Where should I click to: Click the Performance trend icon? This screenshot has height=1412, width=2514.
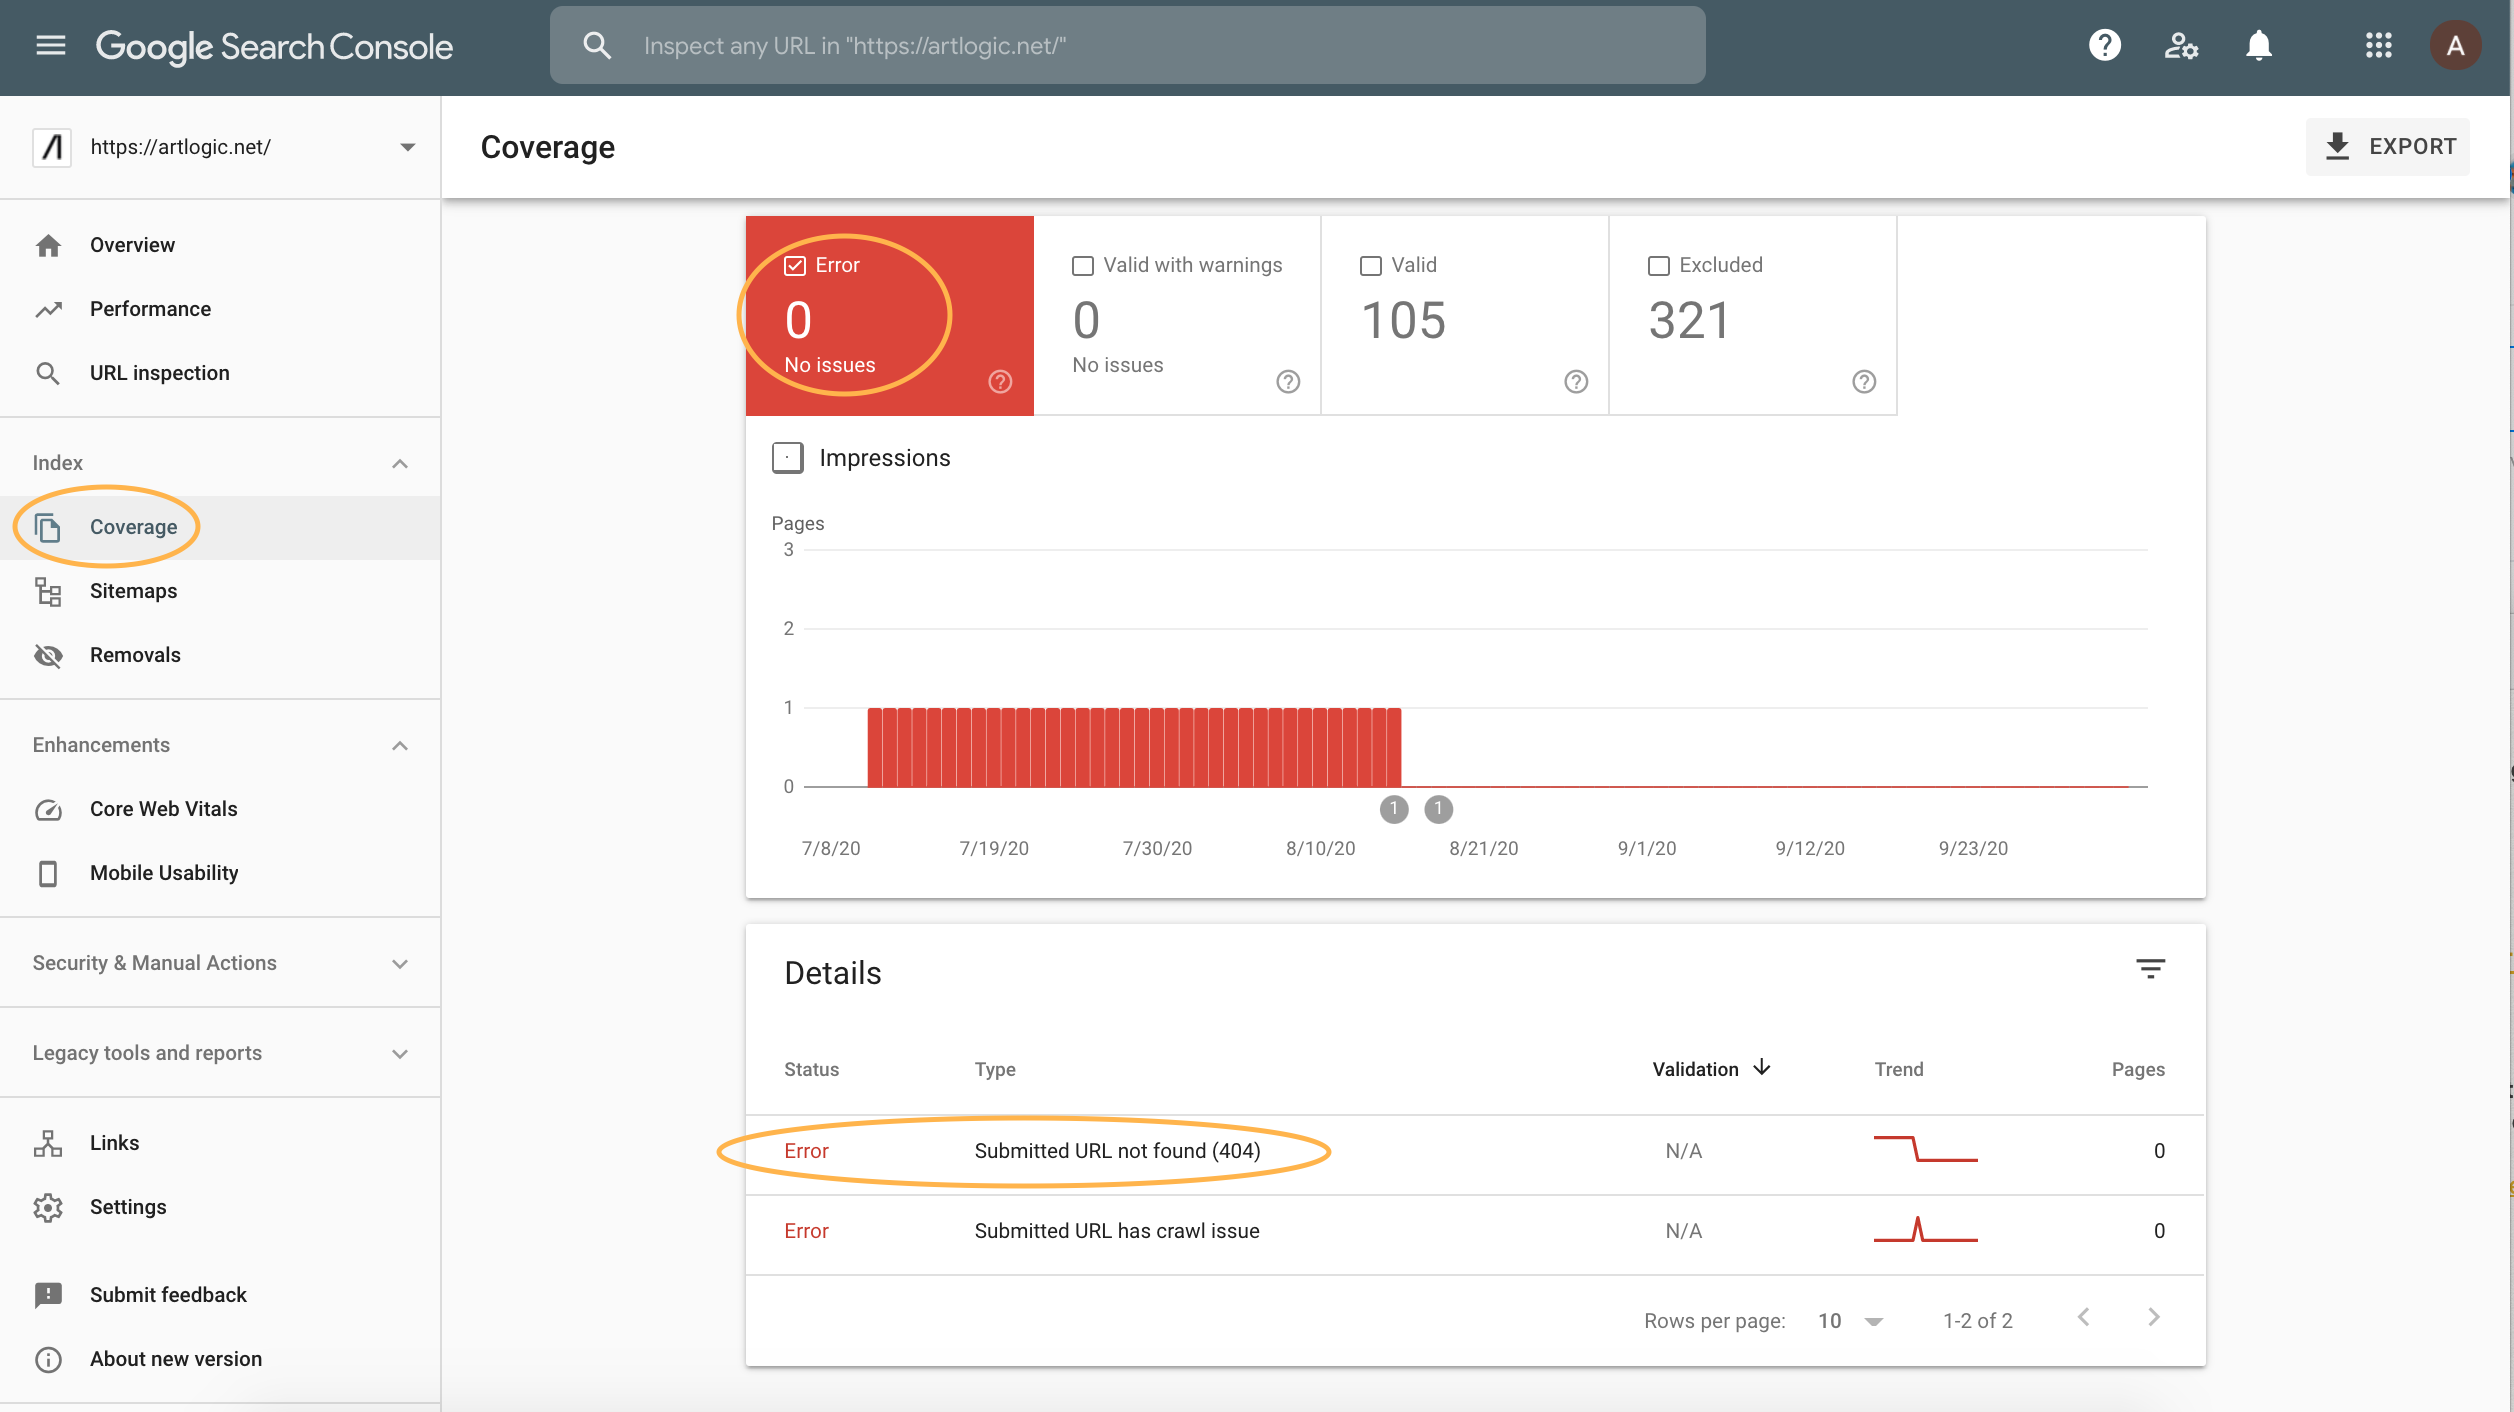click(48, 310)
